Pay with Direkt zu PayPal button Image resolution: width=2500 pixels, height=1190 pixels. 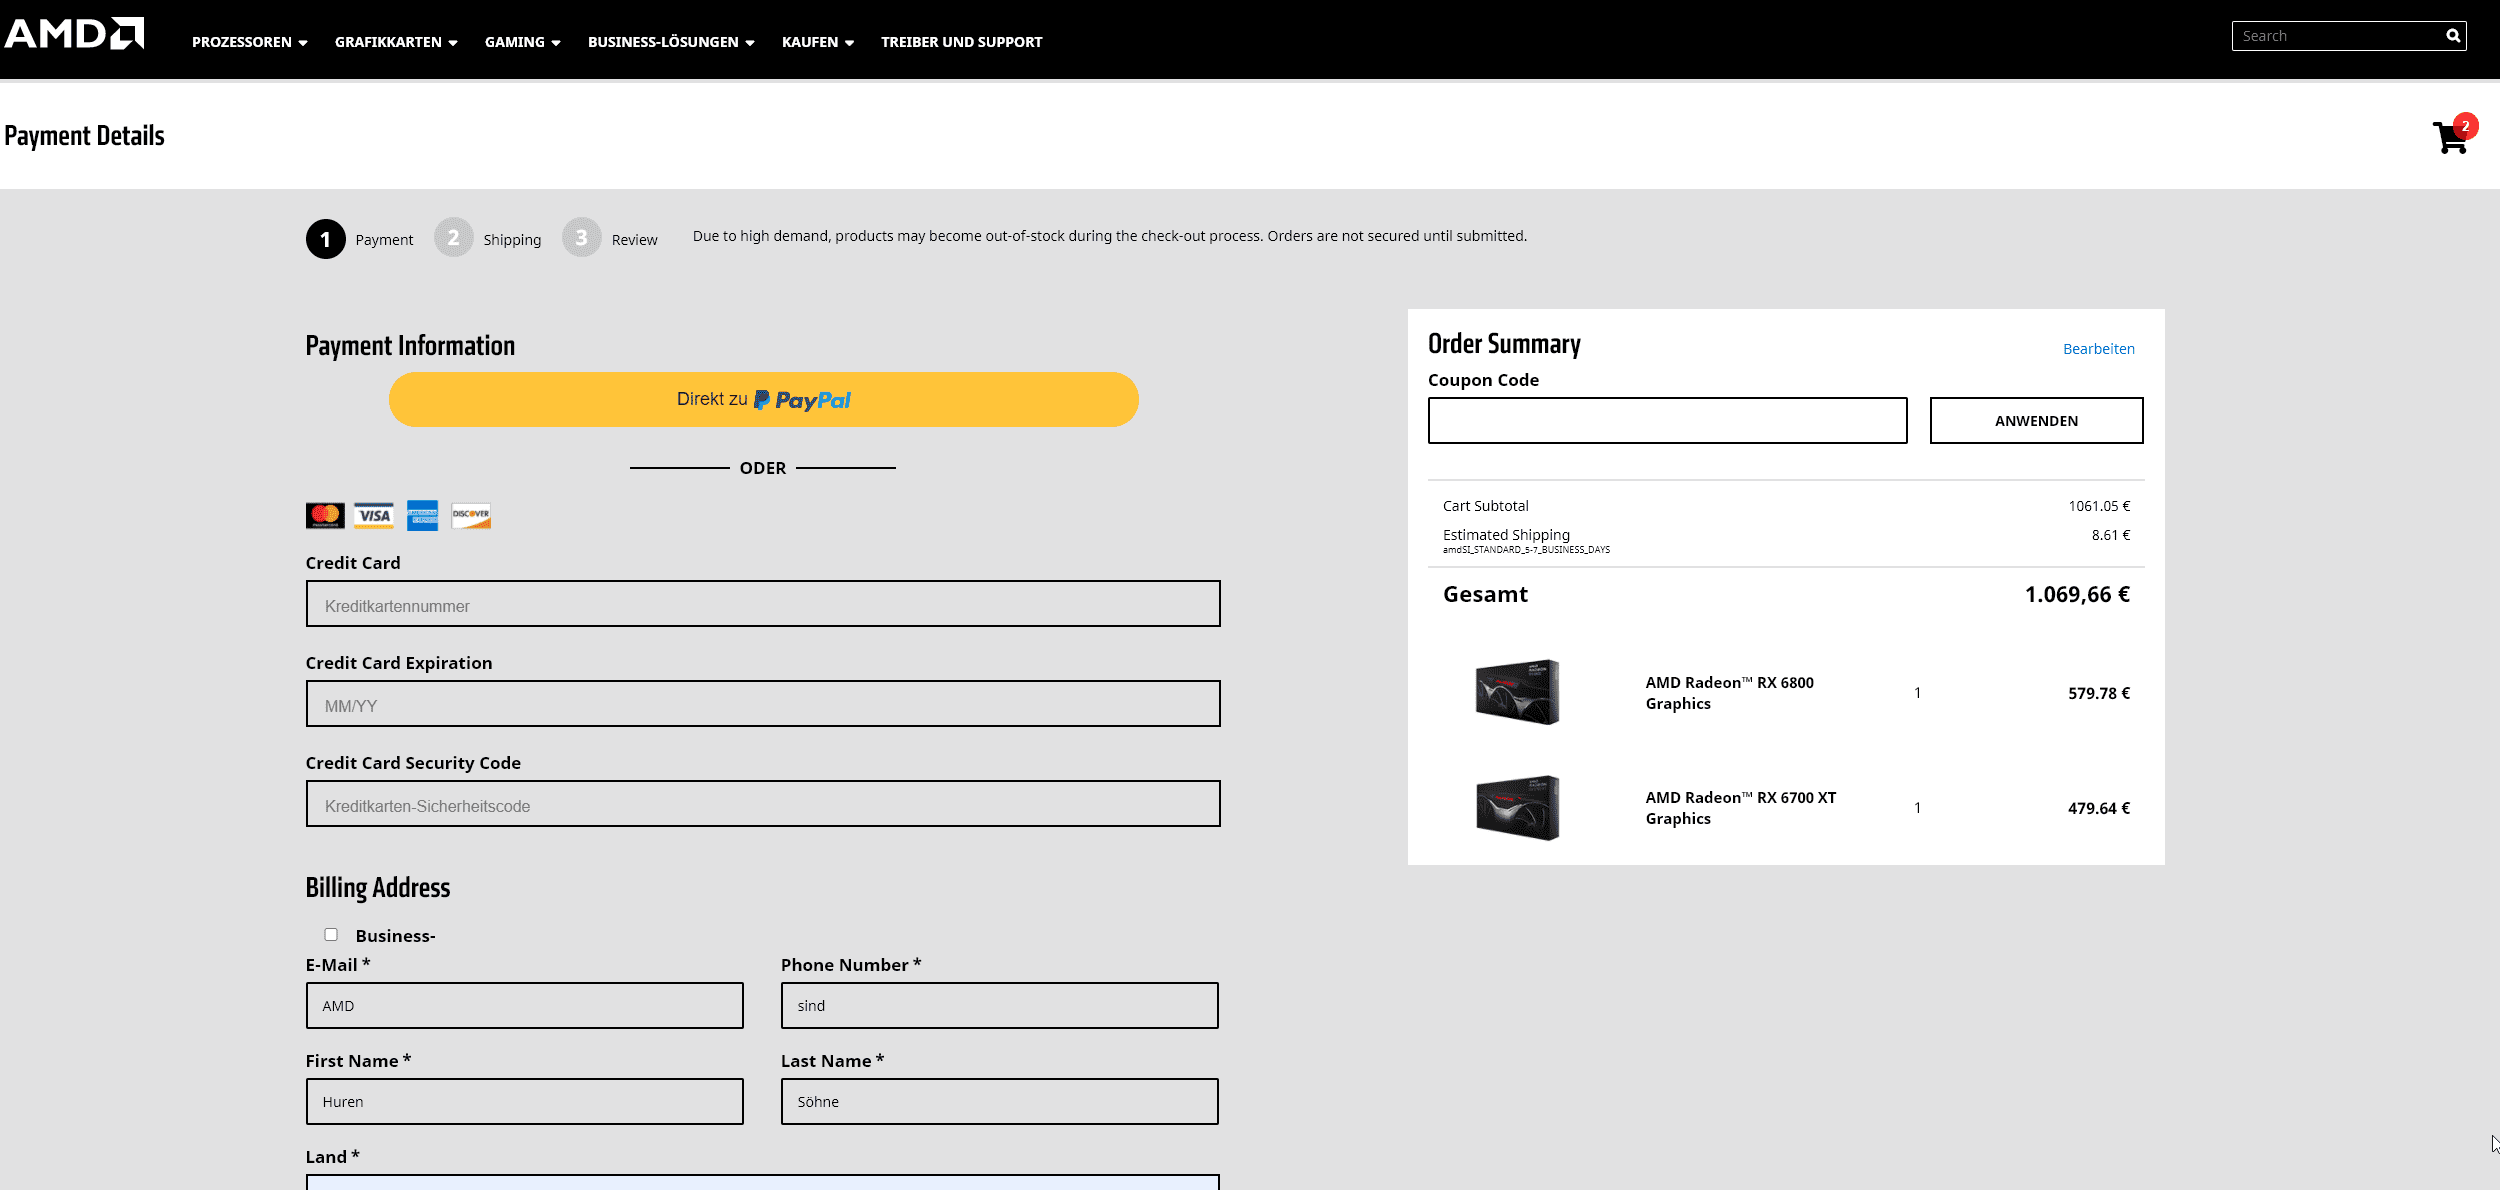pos(764,400)
